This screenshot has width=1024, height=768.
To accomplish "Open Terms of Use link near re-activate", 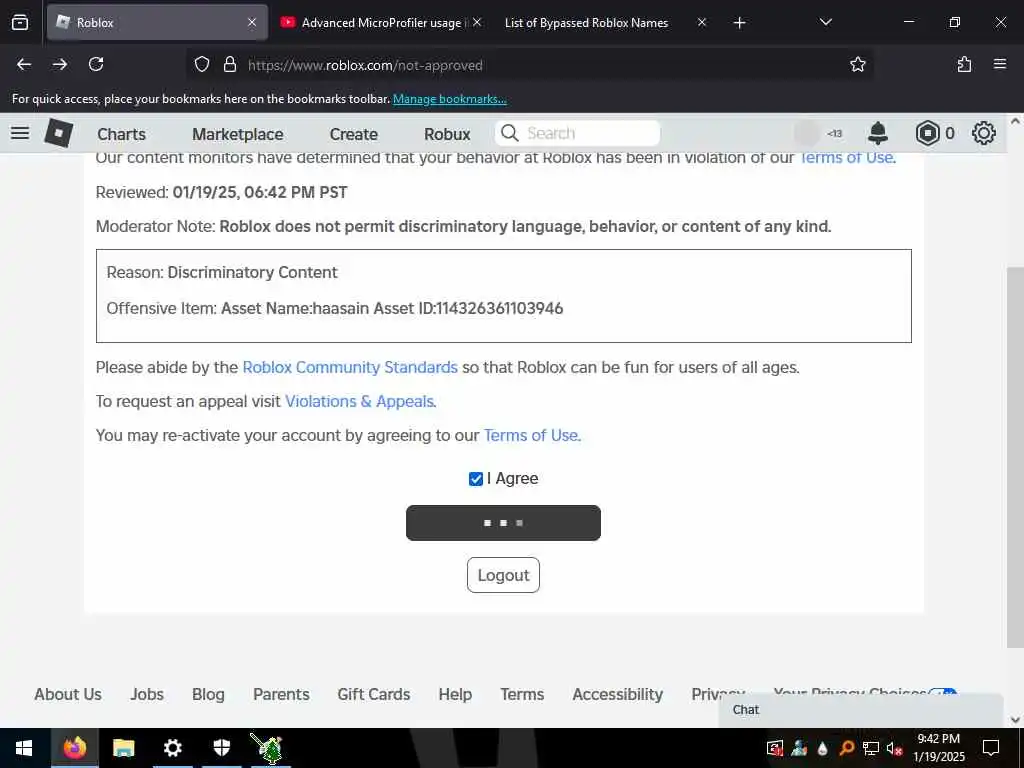I will pos(531,435).
